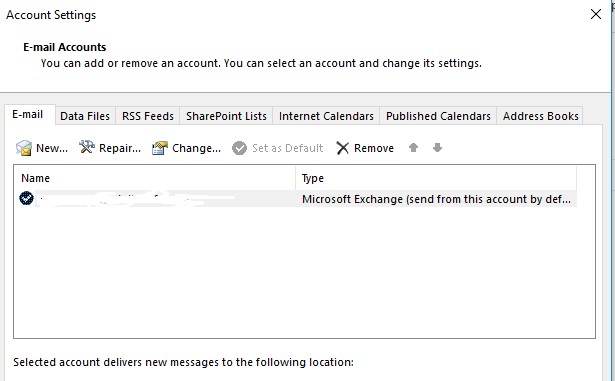This screenshot has height=381, width=615.
Task: Open the Internet Calendars tab
Action: [326, 116]
